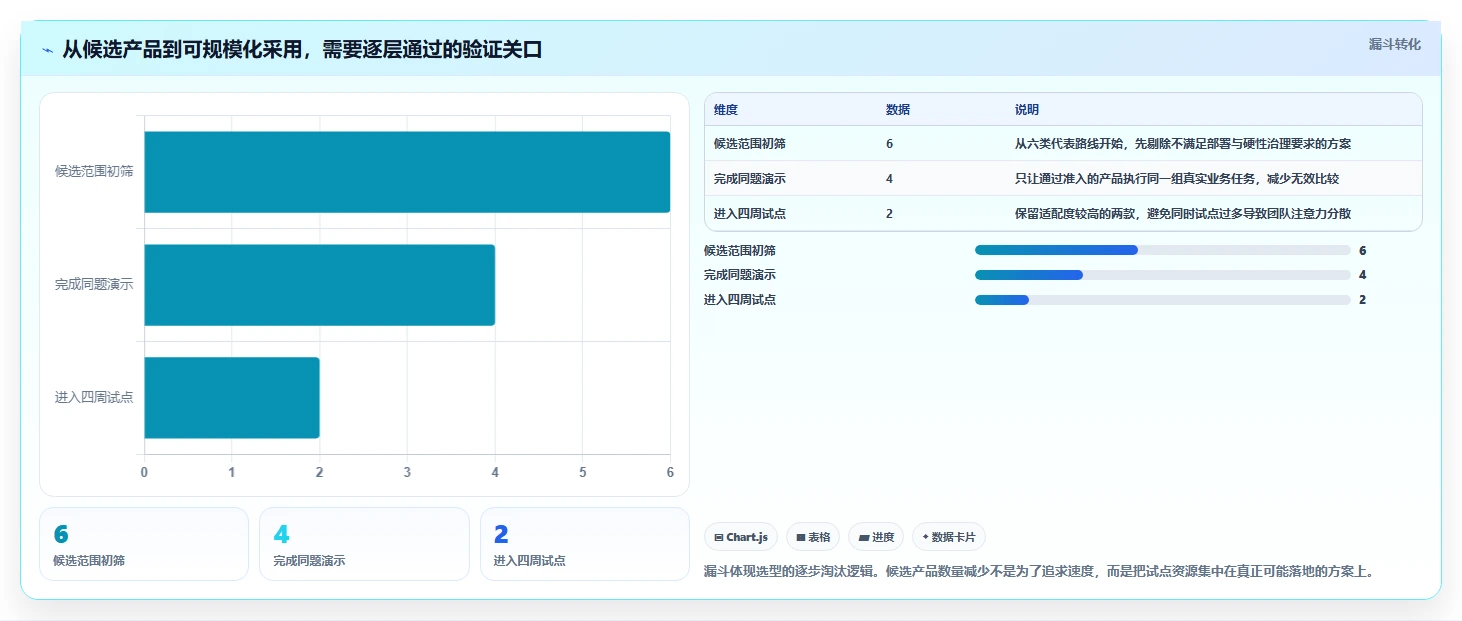Screen dimensions: 1462x621
Task: Select the 表格 chip
Action: click(813, 537)
